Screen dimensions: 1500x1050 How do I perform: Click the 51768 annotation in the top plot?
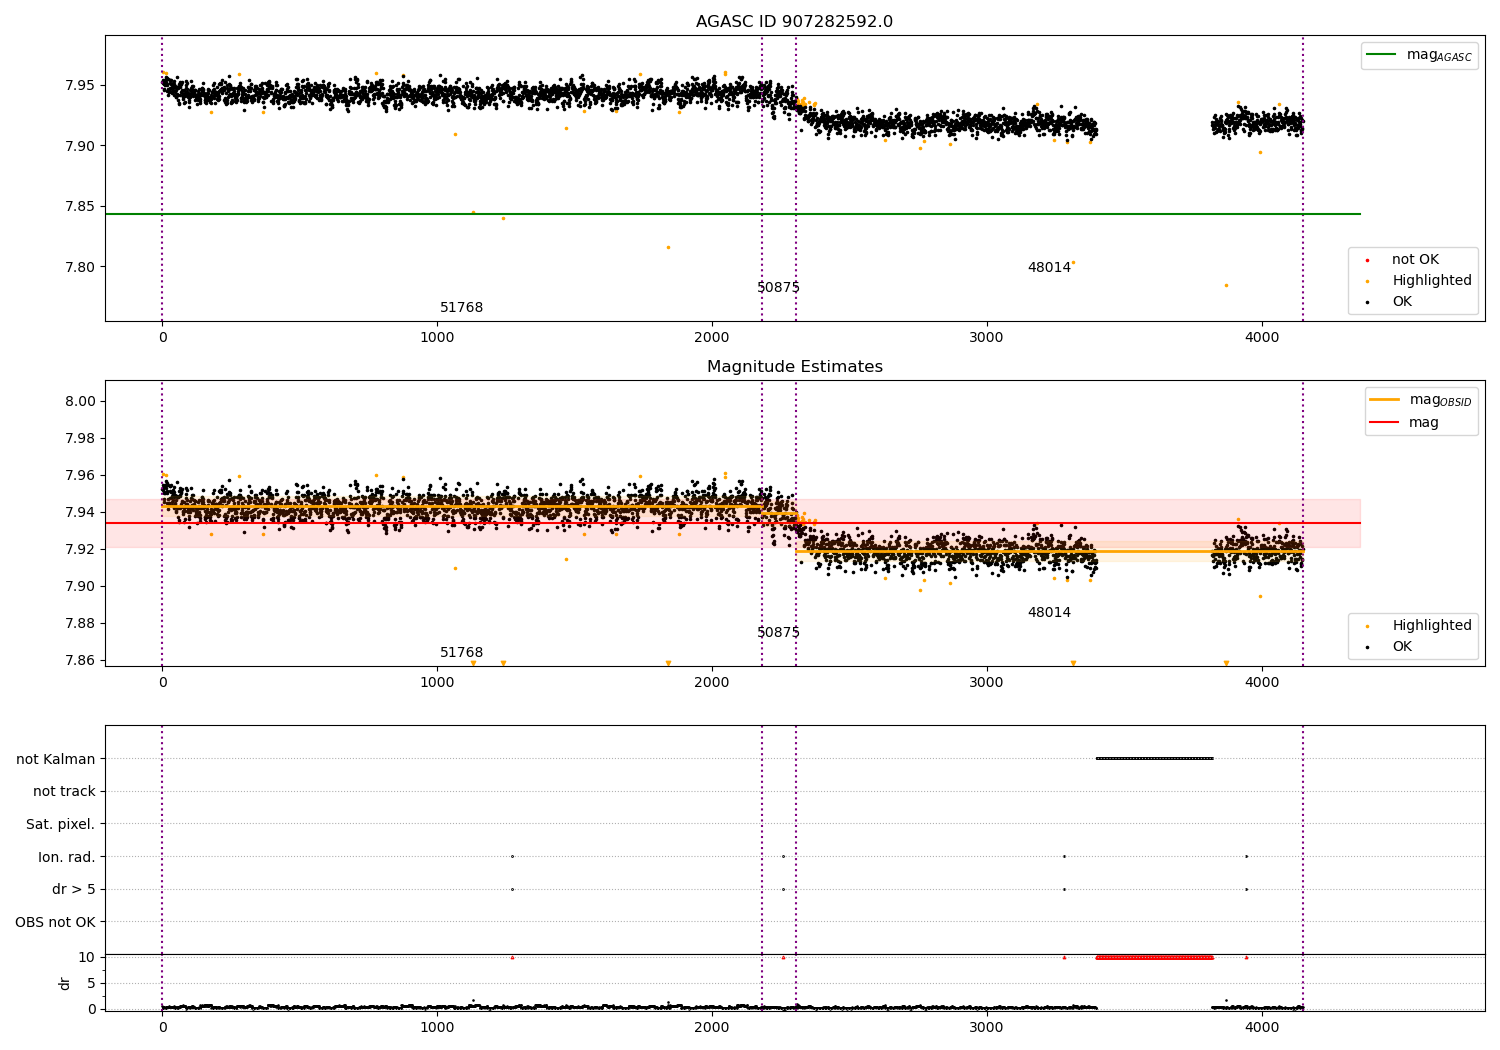461,308
